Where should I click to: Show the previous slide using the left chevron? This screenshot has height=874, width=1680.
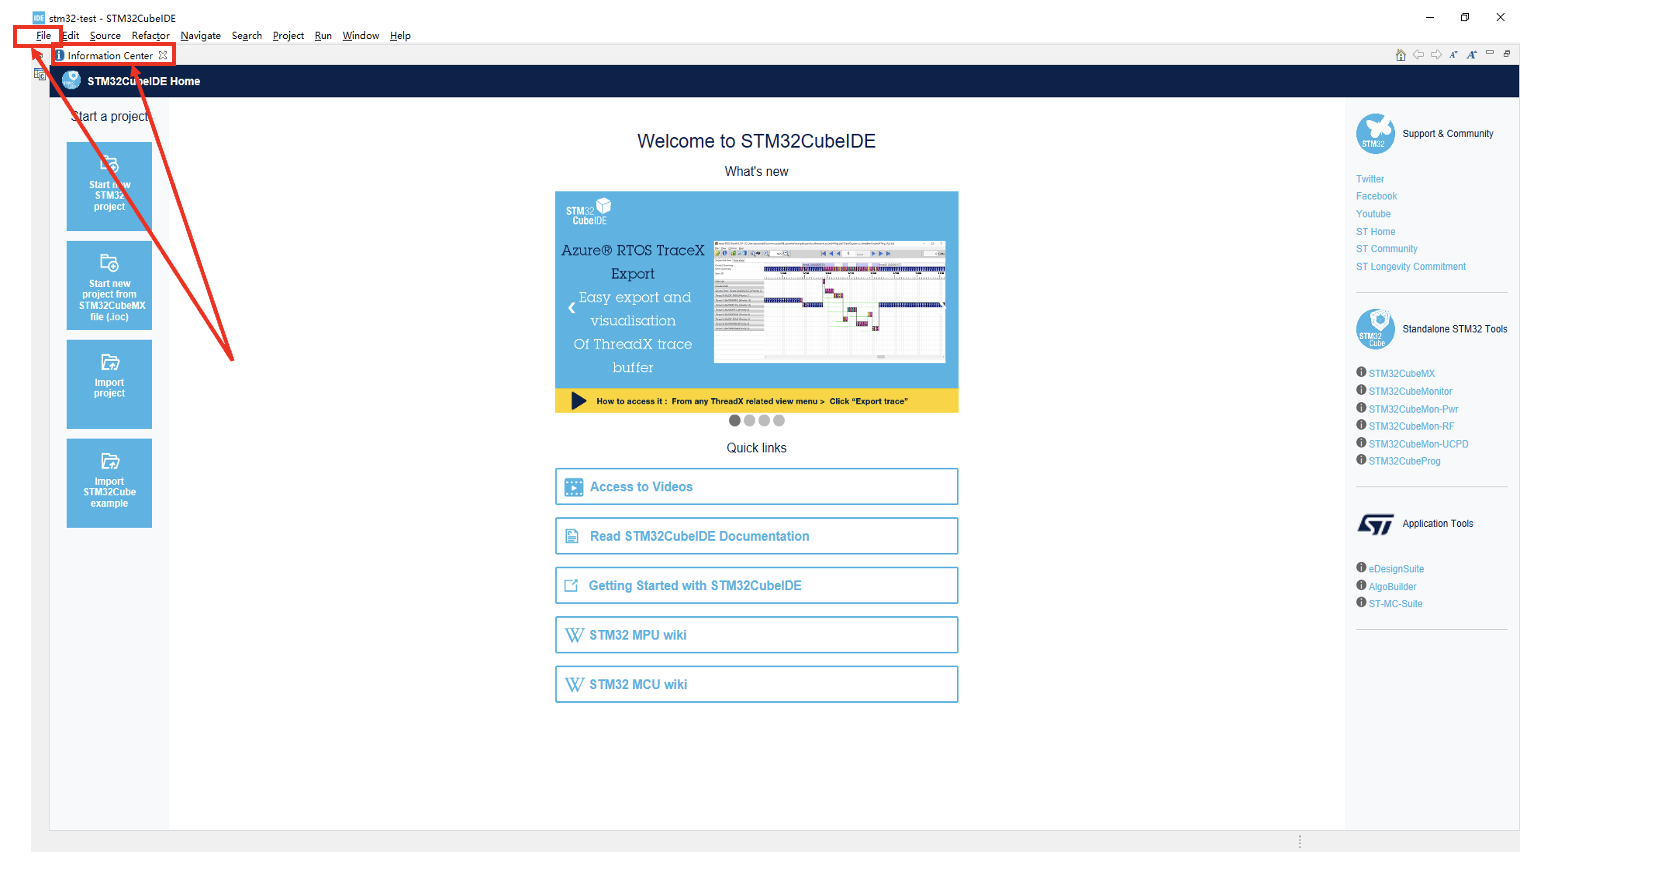[571, 308]
